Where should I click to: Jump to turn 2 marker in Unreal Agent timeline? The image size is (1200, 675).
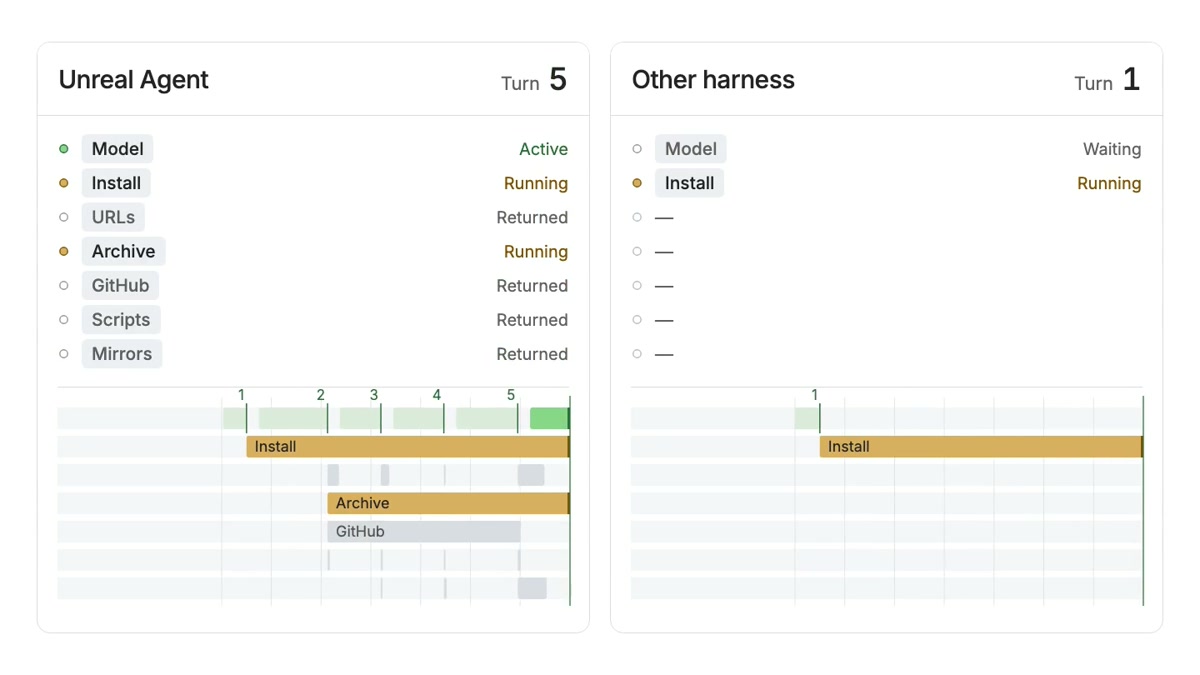(321, 395)
